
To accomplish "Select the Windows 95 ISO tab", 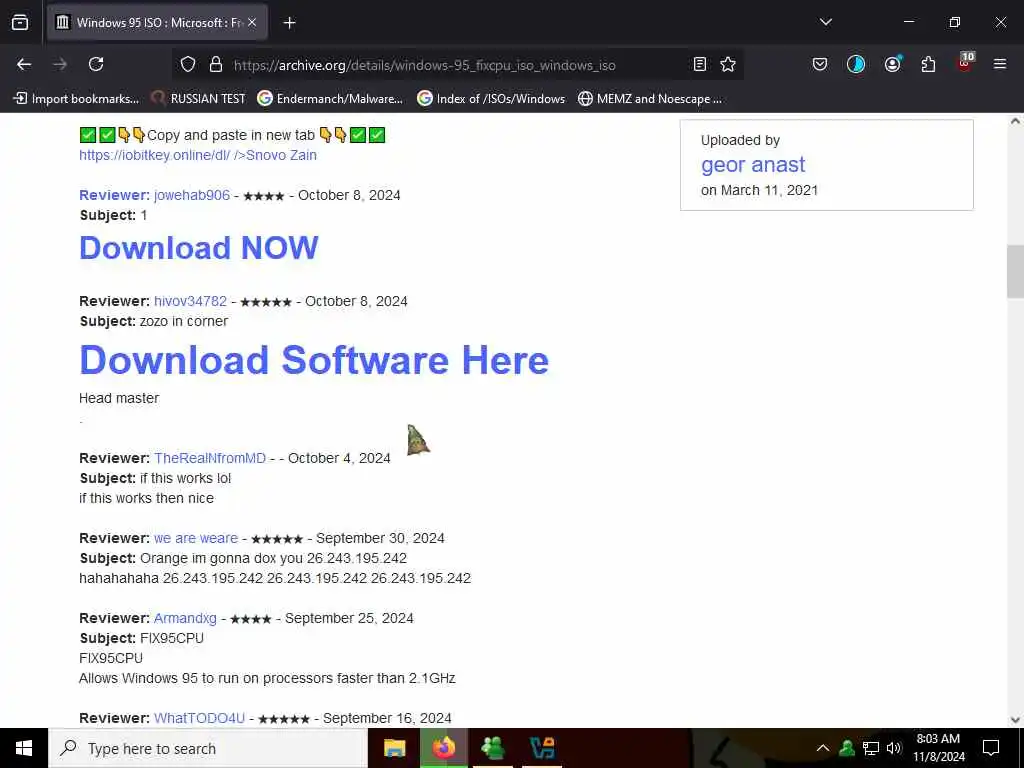I will tap(157, 23).
